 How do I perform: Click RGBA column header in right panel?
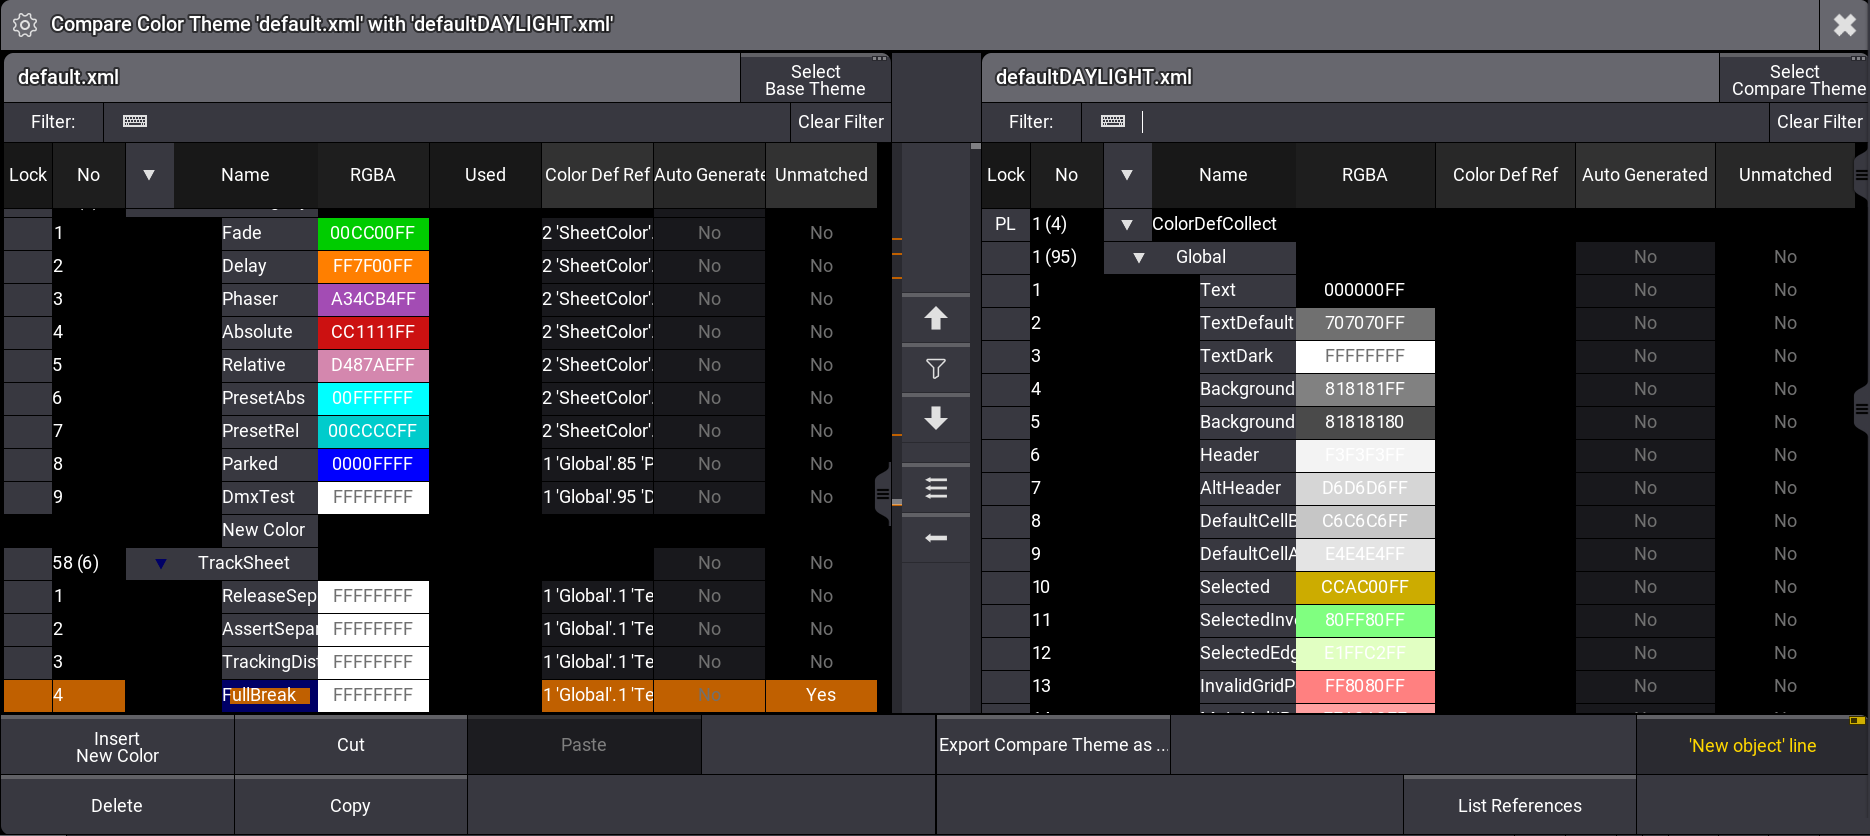pyautogui.click(x=1364, y=175)
